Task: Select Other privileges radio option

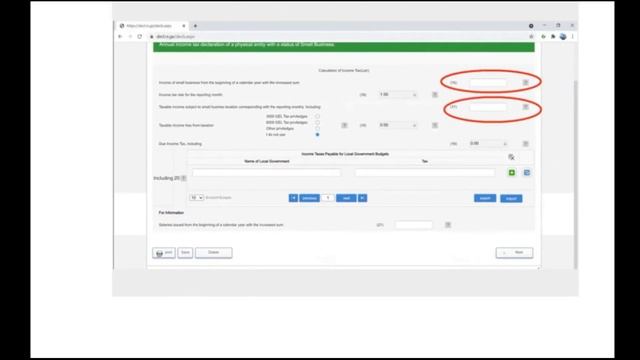Action: click(x=317, y=129)
